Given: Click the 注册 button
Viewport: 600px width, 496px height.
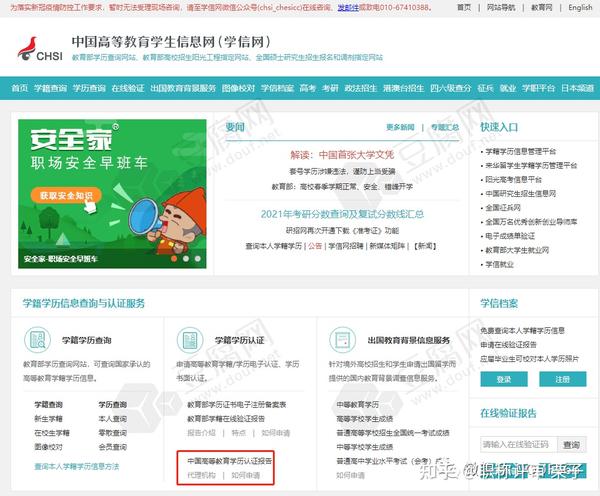Looking at the screenshot, I should (562, 379).
